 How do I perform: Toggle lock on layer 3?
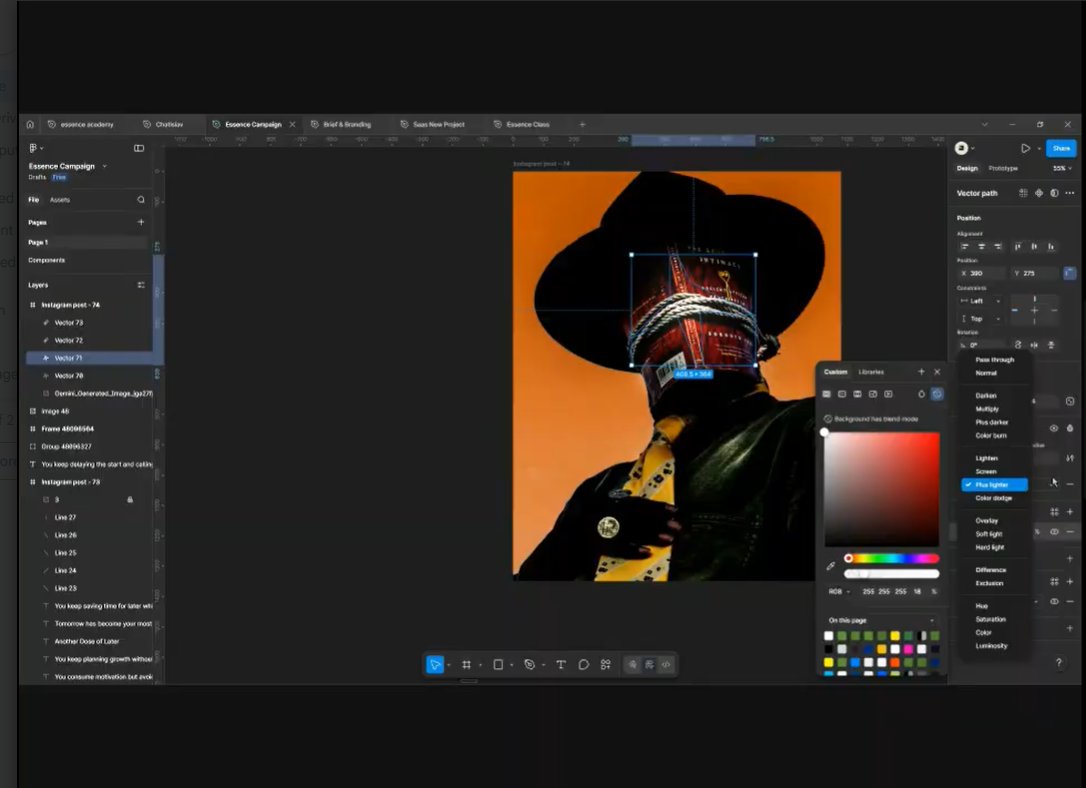130,499
